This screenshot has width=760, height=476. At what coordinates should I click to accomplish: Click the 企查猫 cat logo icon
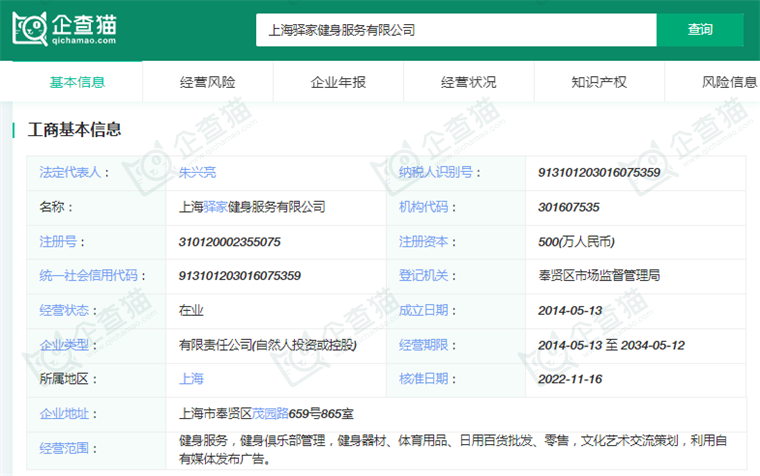tap(30, 29)
